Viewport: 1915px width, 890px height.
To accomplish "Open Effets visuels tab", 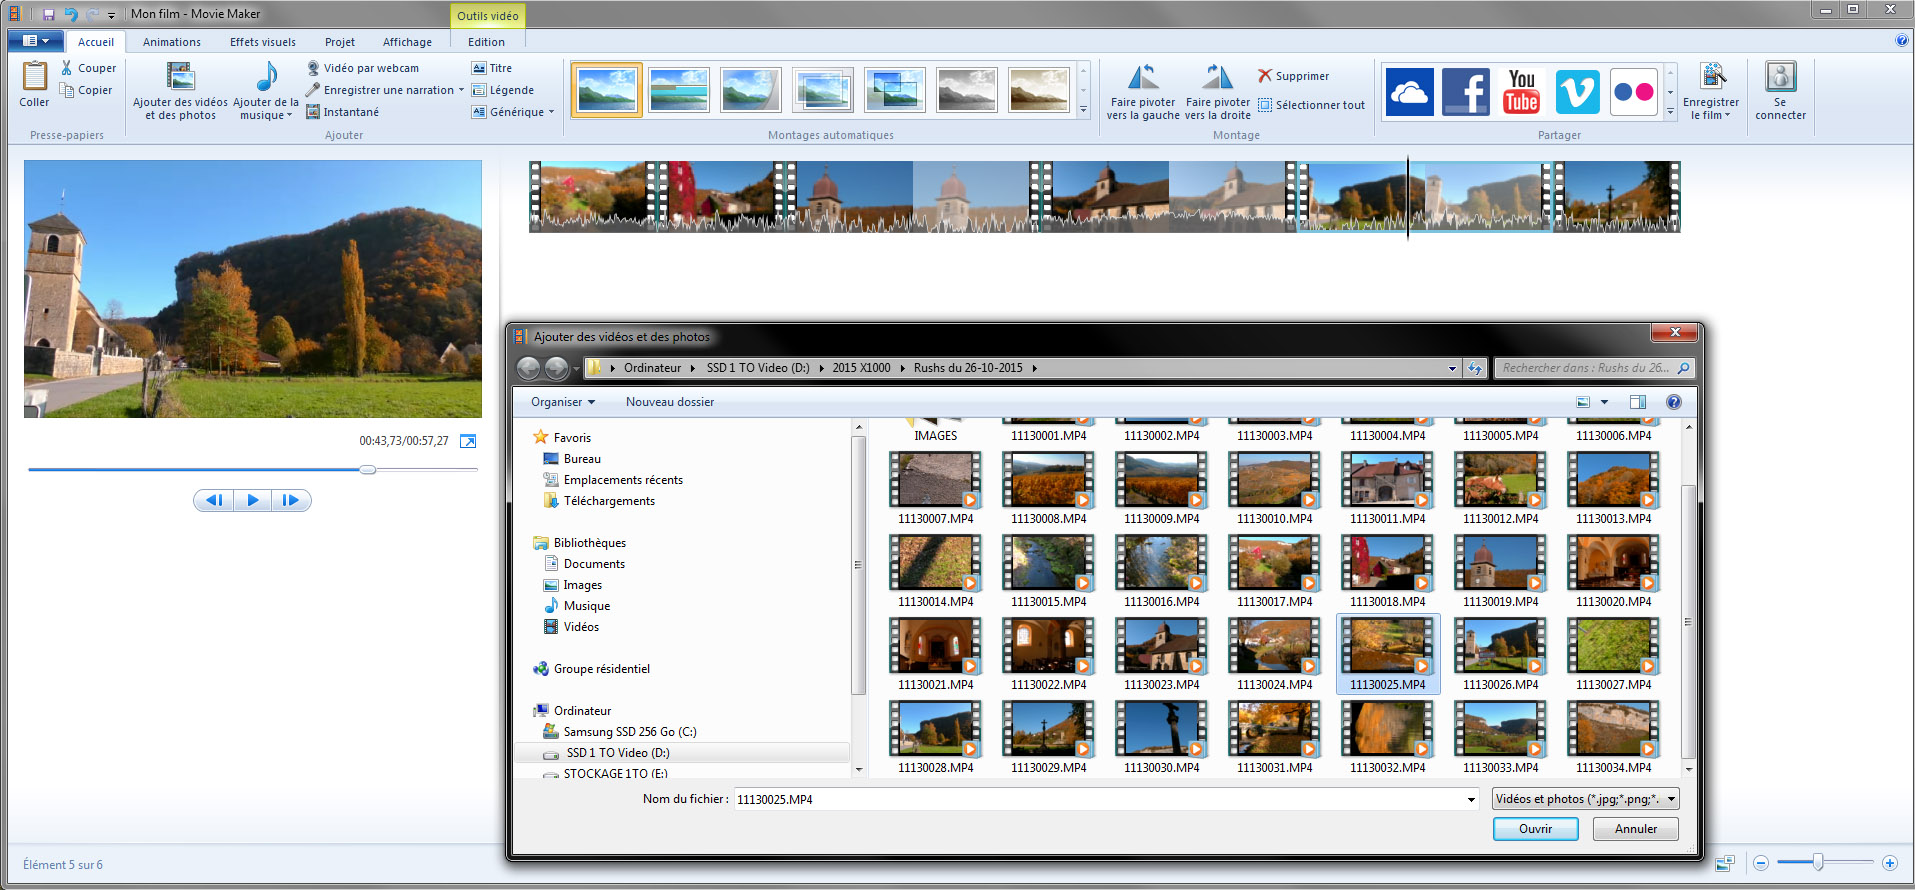I will point(263,42).
